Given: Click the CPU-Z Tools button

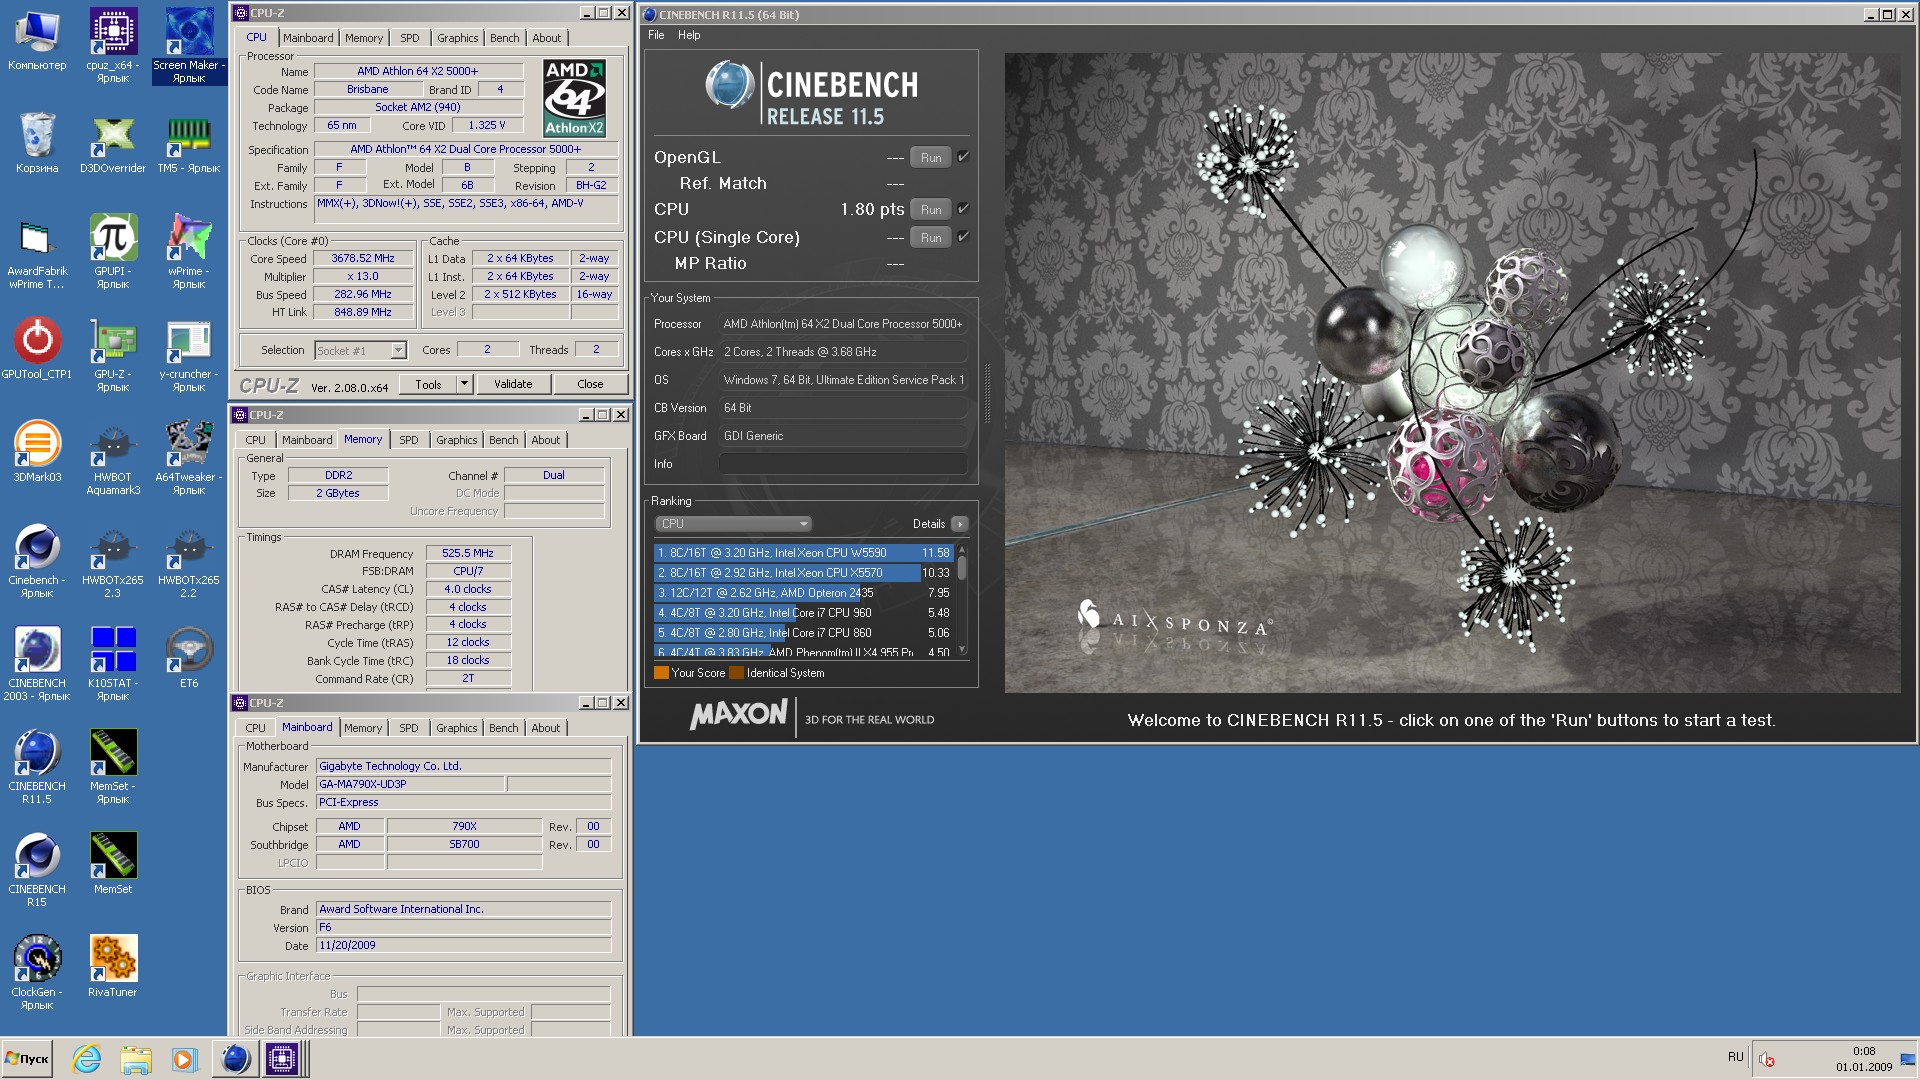Looking at the screenshot, I should 428,384.
